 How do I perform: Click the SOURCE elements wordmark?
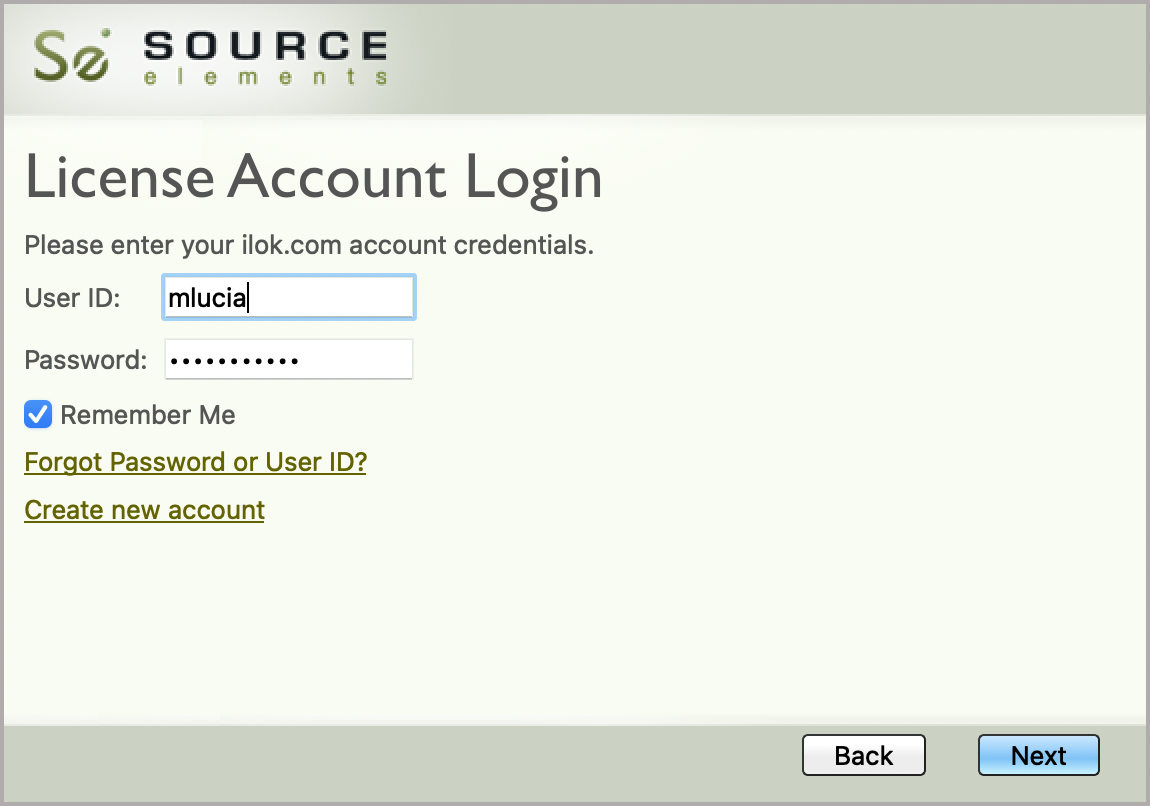pos(265,57)
